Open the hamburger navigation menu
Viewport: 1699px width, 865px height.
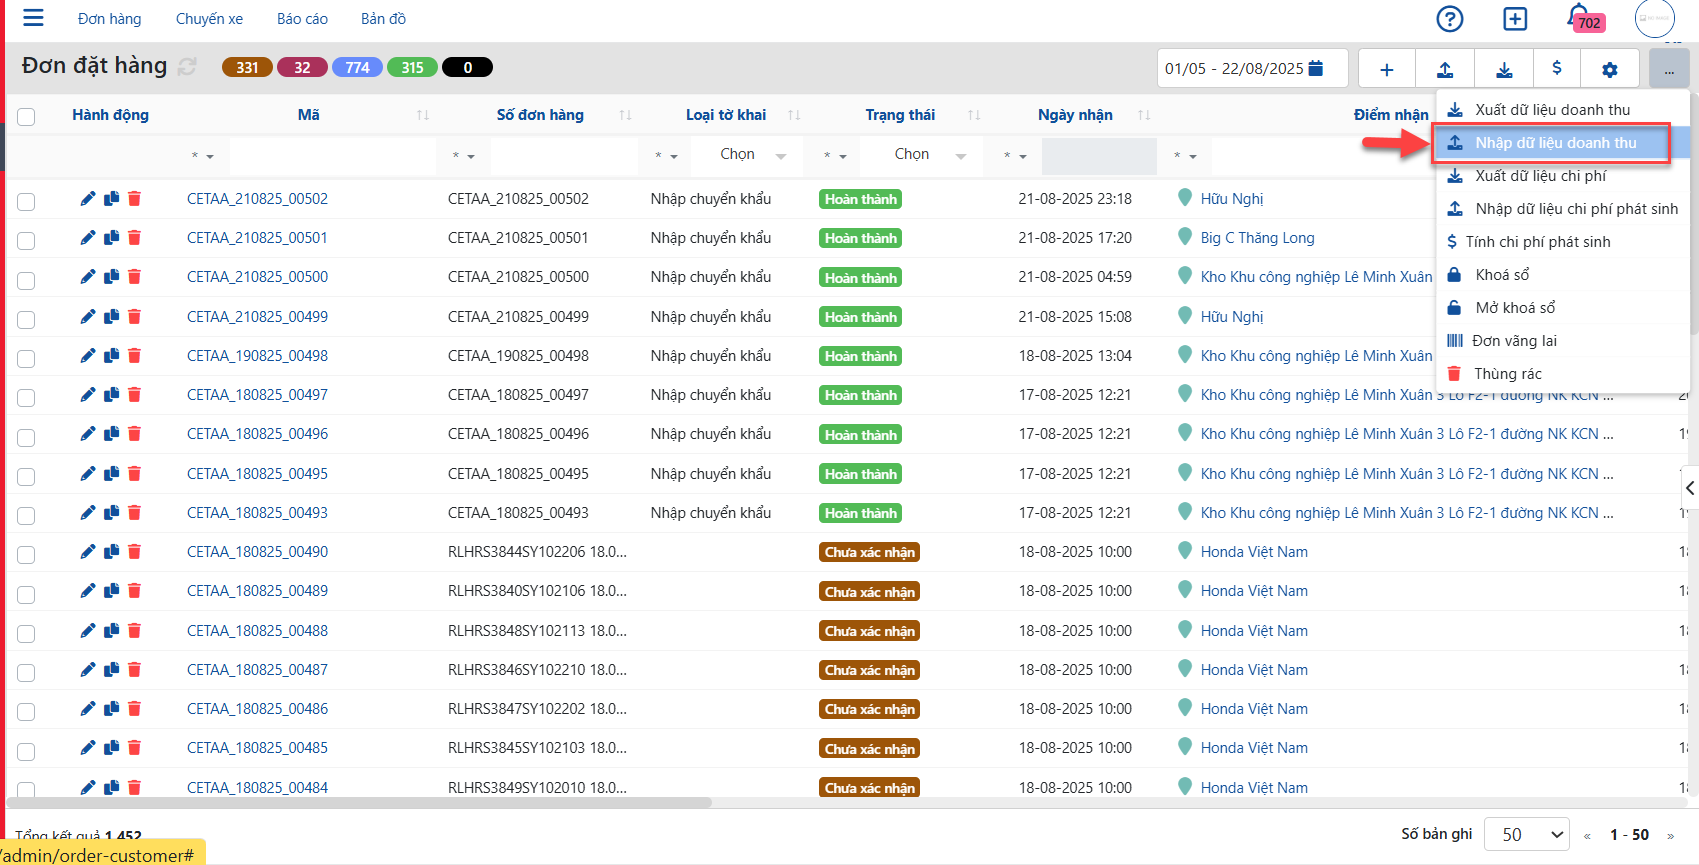click(x=33, y=18)
